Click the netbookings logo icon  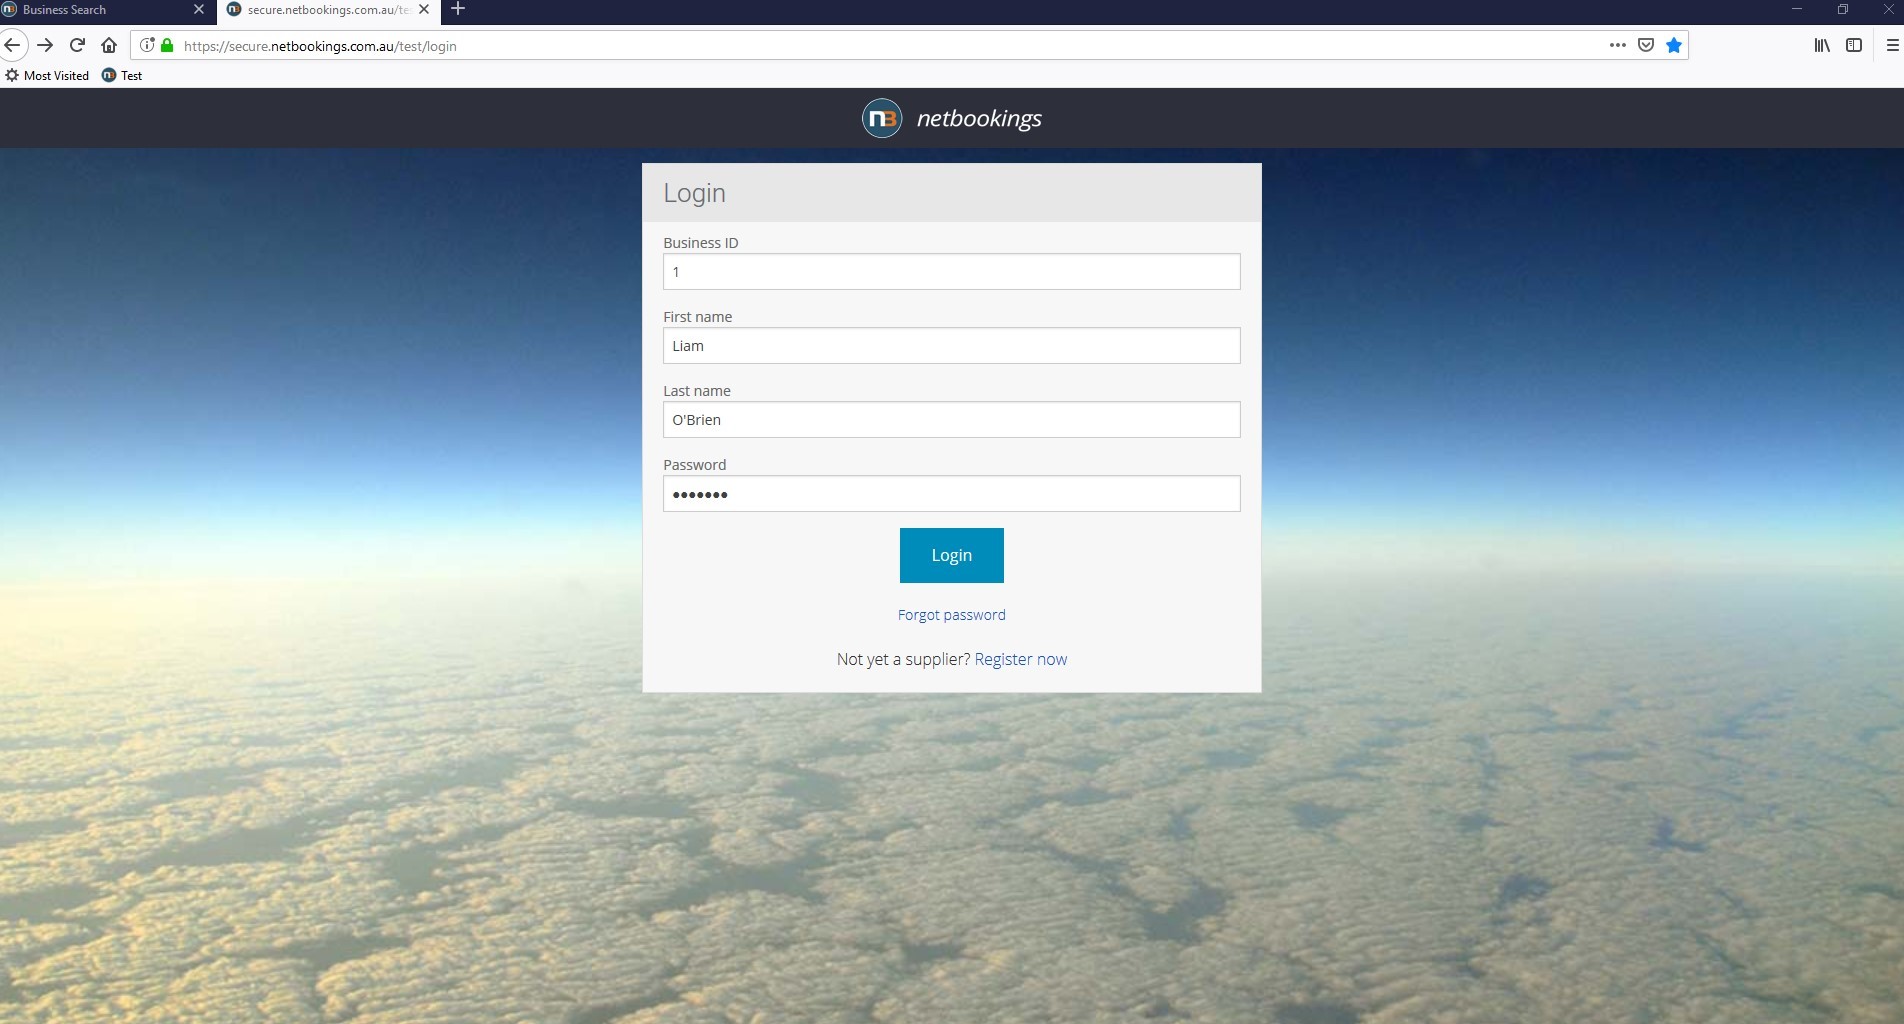tap(882, 118)
